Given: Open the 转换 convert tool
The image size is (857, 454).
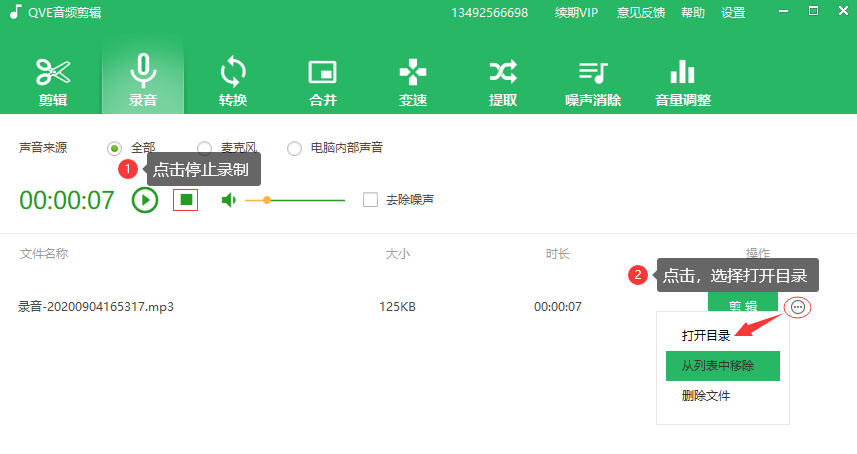Looking at the screenshot, I should point(232,81).
